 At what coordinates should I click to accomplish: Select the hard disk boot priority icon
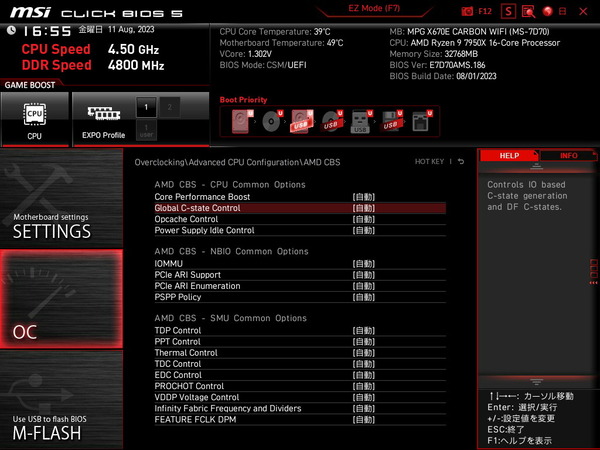click(242, 121)
